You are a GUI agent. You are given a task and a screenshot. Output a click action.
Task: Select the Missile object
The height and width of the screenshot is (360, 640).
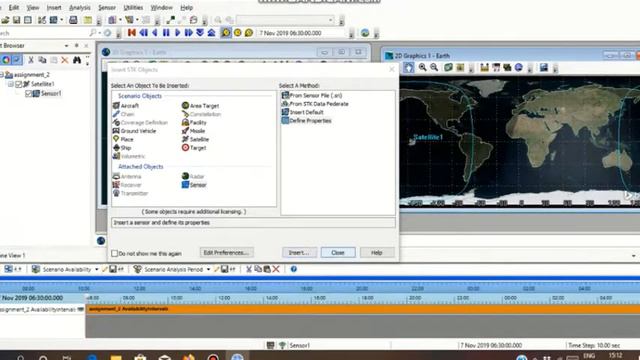(193, 131)
